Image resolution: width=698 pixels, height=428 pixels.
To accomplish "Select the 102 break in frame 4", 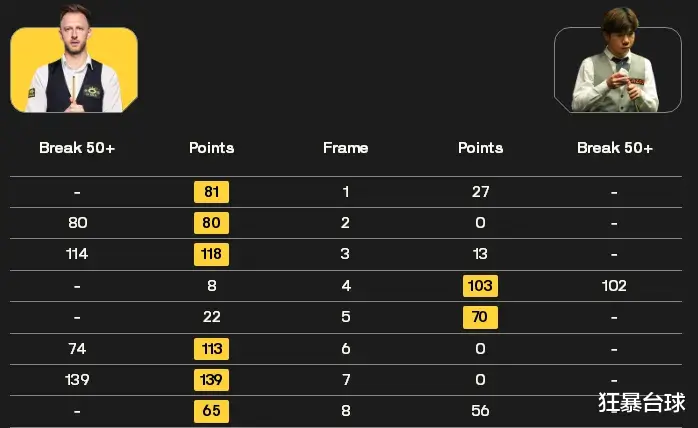I will pyautogui.click(x=614, y=285).
